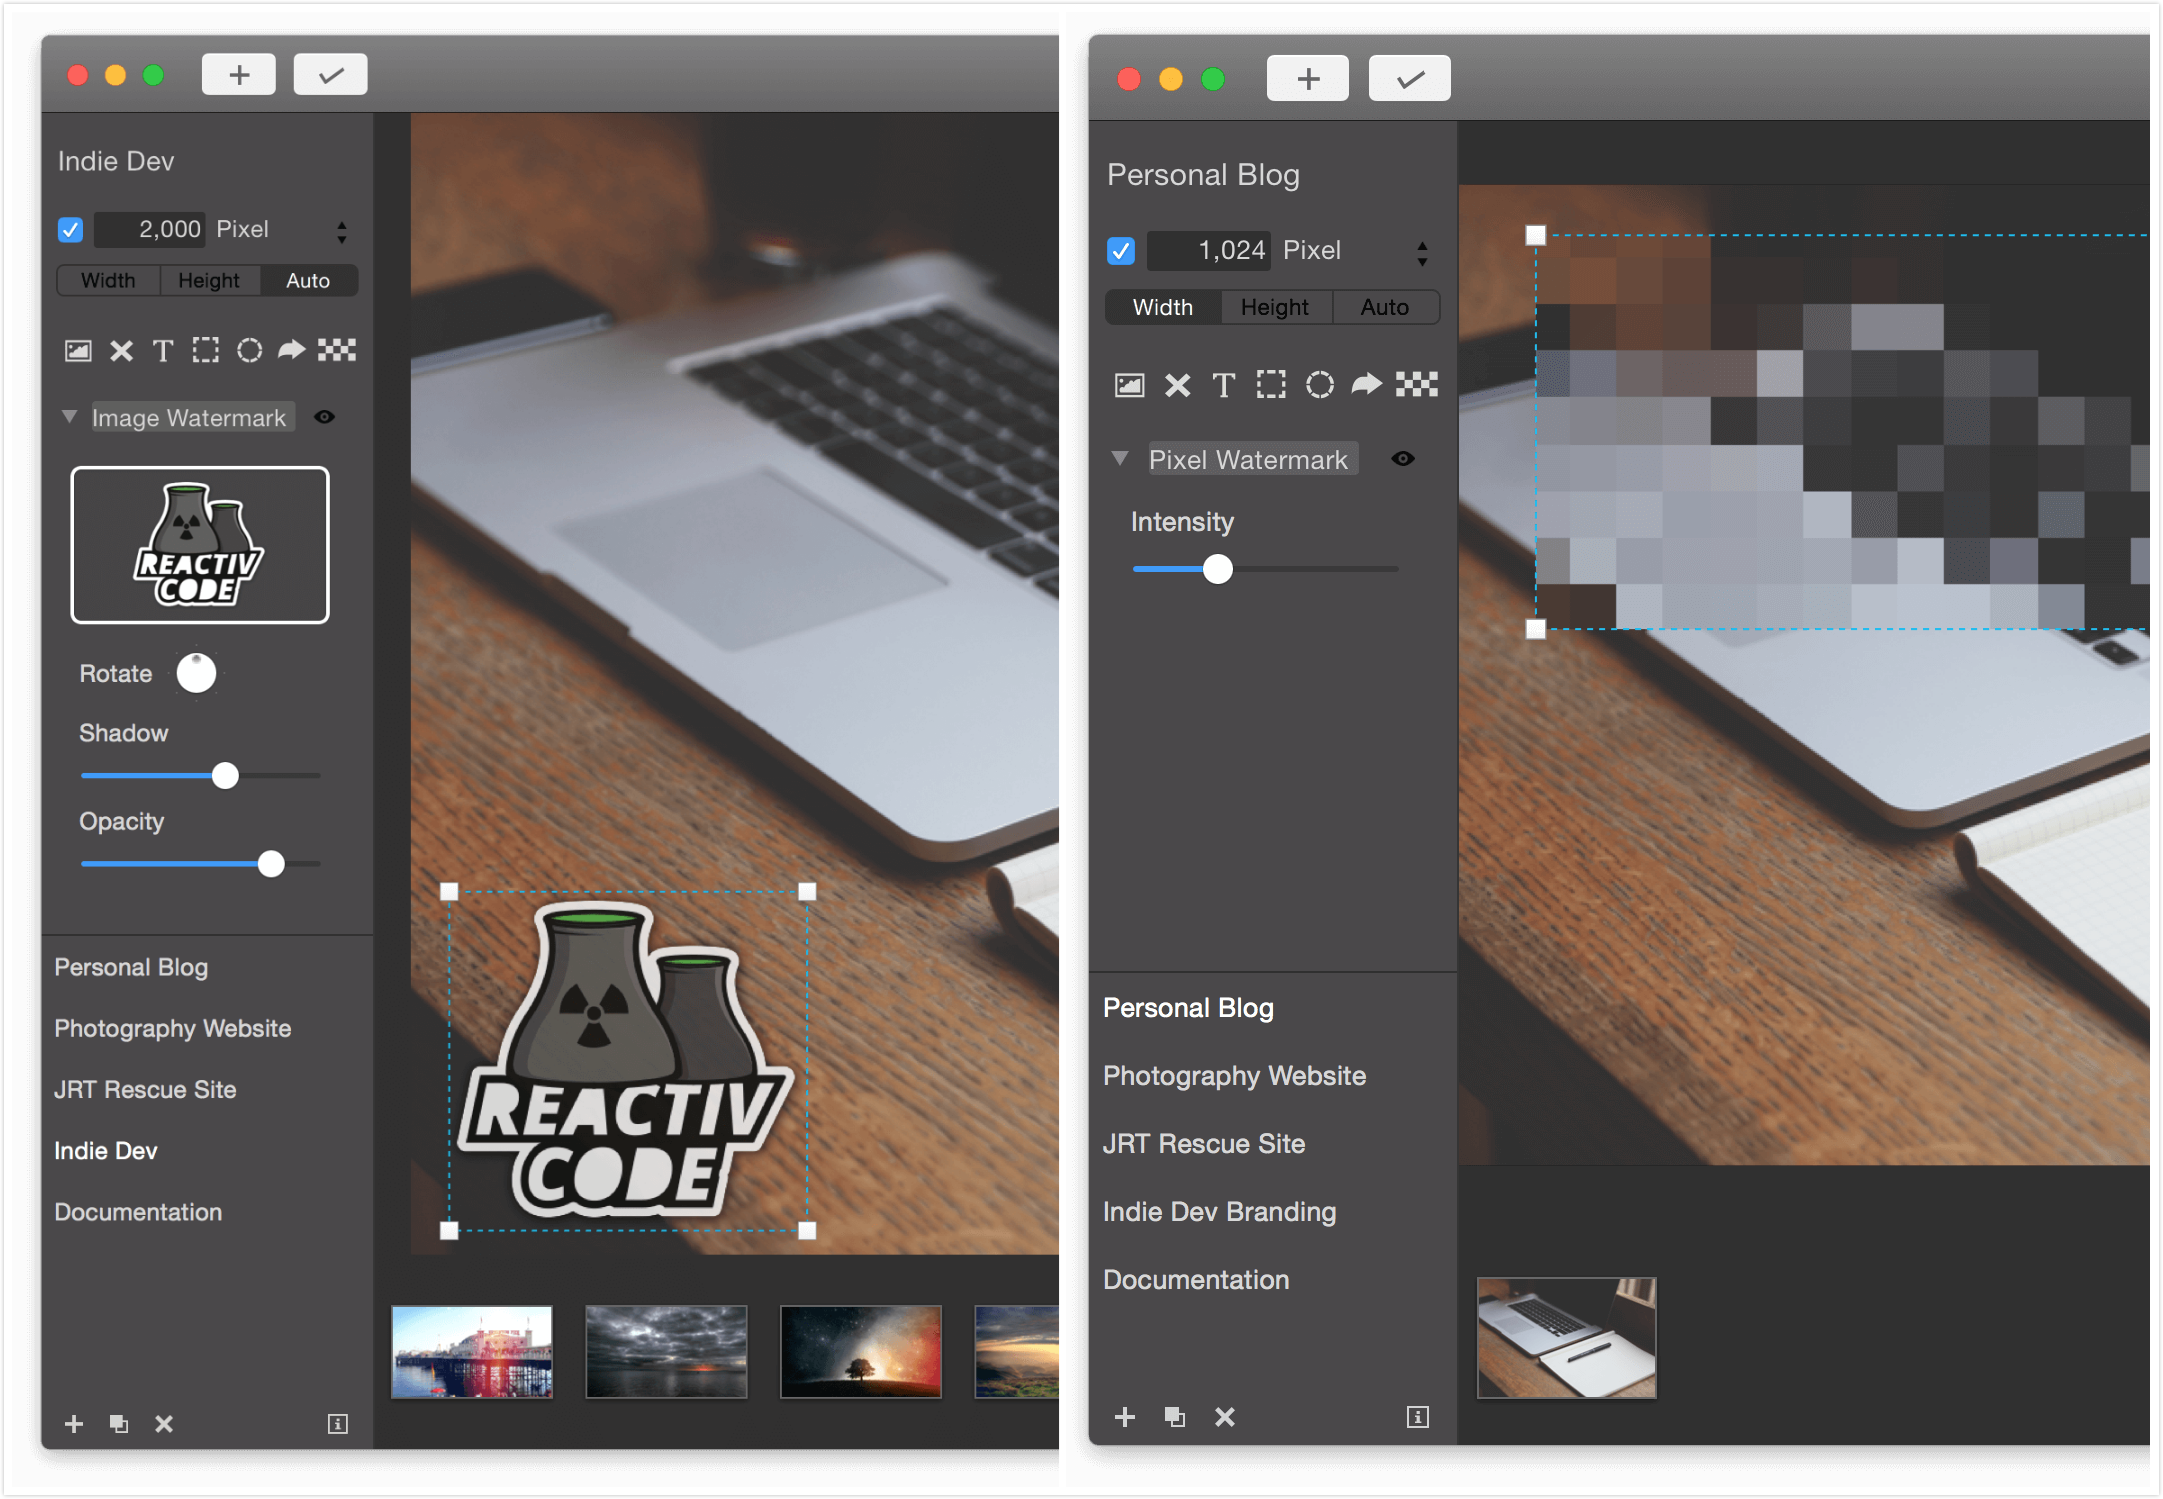This screenshot has width=2163, height=1499.
Task: Collapse the Image Watermark section
Action: (69, 417)
